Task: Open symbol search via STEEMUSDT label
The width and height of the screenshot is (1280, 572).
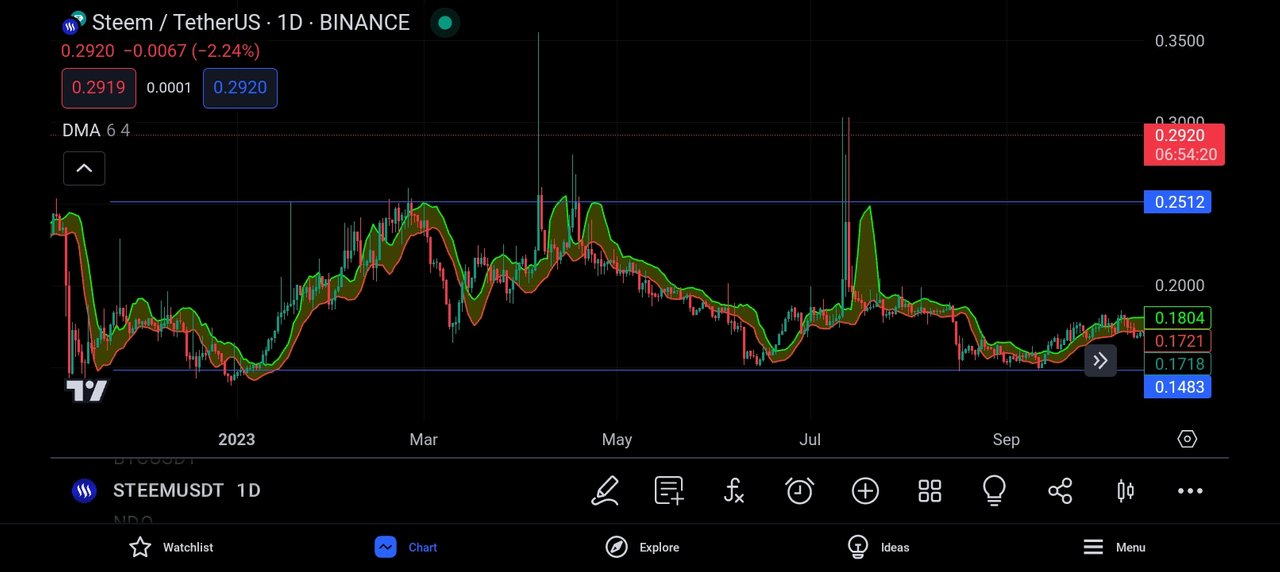Action: click(166, 490)
